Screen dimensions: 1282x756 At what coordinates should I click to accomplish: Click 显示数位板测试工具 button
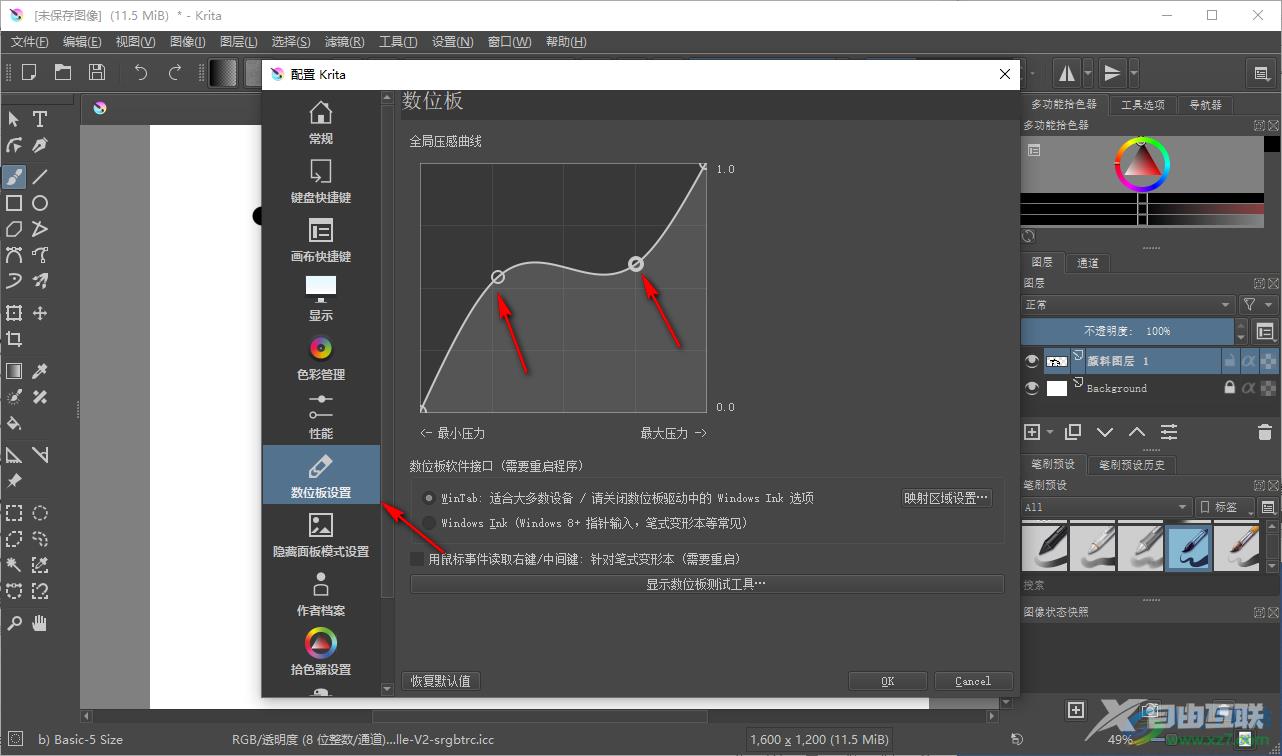tap(707, 584)
